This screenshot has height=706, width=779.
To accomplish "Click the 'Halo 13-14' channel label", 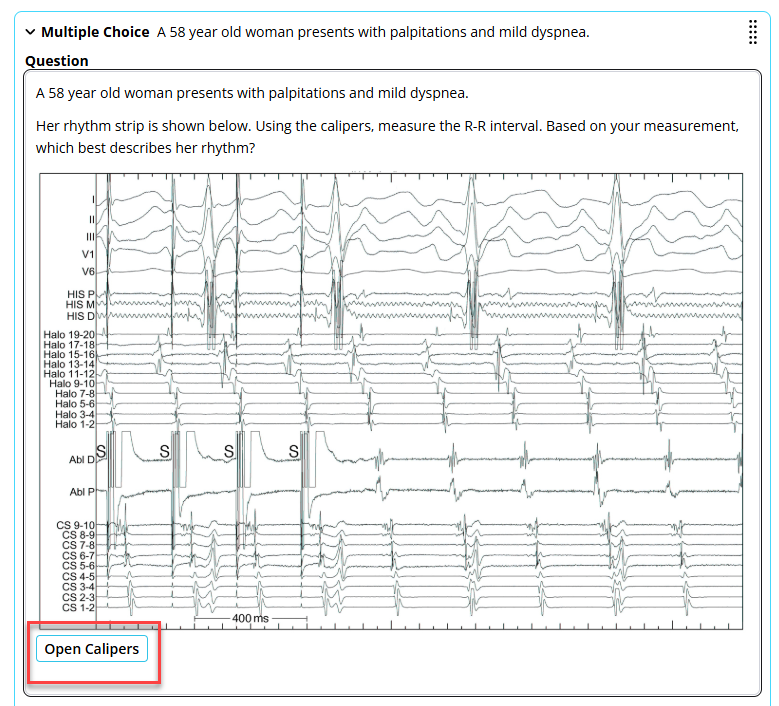I will coord(69,364).
